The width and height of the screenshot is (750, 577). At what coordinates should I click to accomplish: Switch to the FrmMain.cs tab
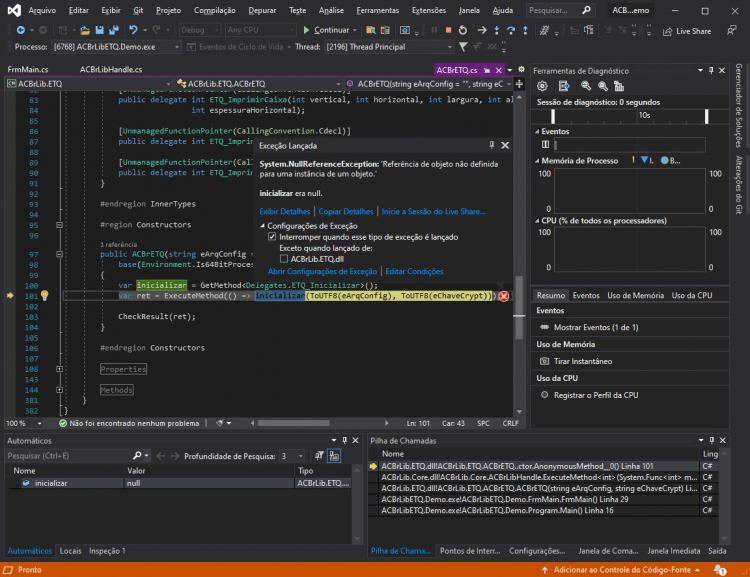click(28, 69)
